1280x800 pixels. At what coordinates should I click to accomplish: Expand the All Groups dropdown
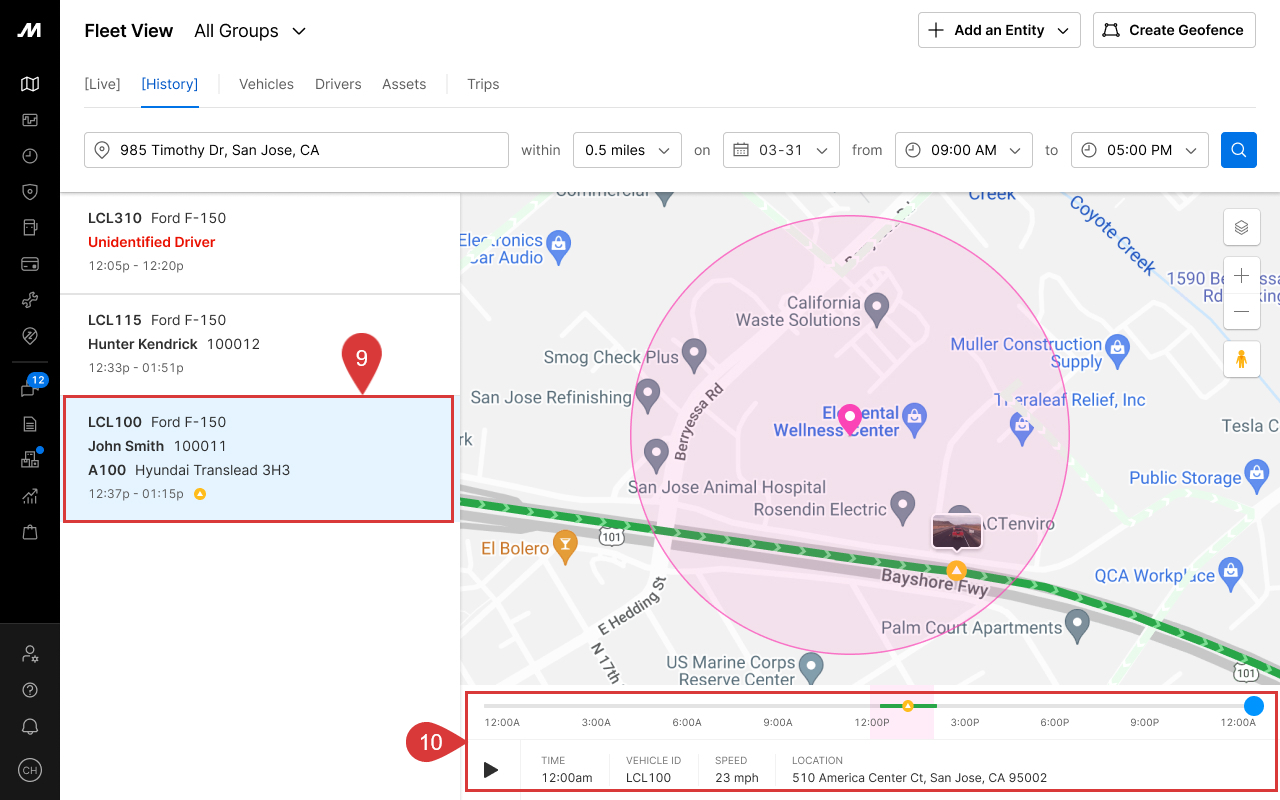(x=250, y=31)
